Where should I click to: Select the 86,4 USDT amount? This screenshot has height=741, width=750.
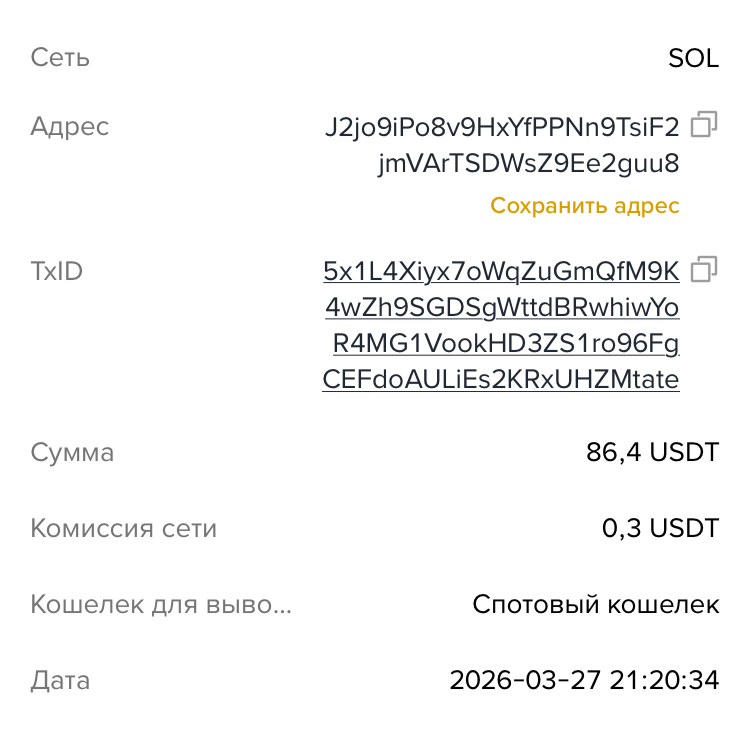[x=652, y=453]
